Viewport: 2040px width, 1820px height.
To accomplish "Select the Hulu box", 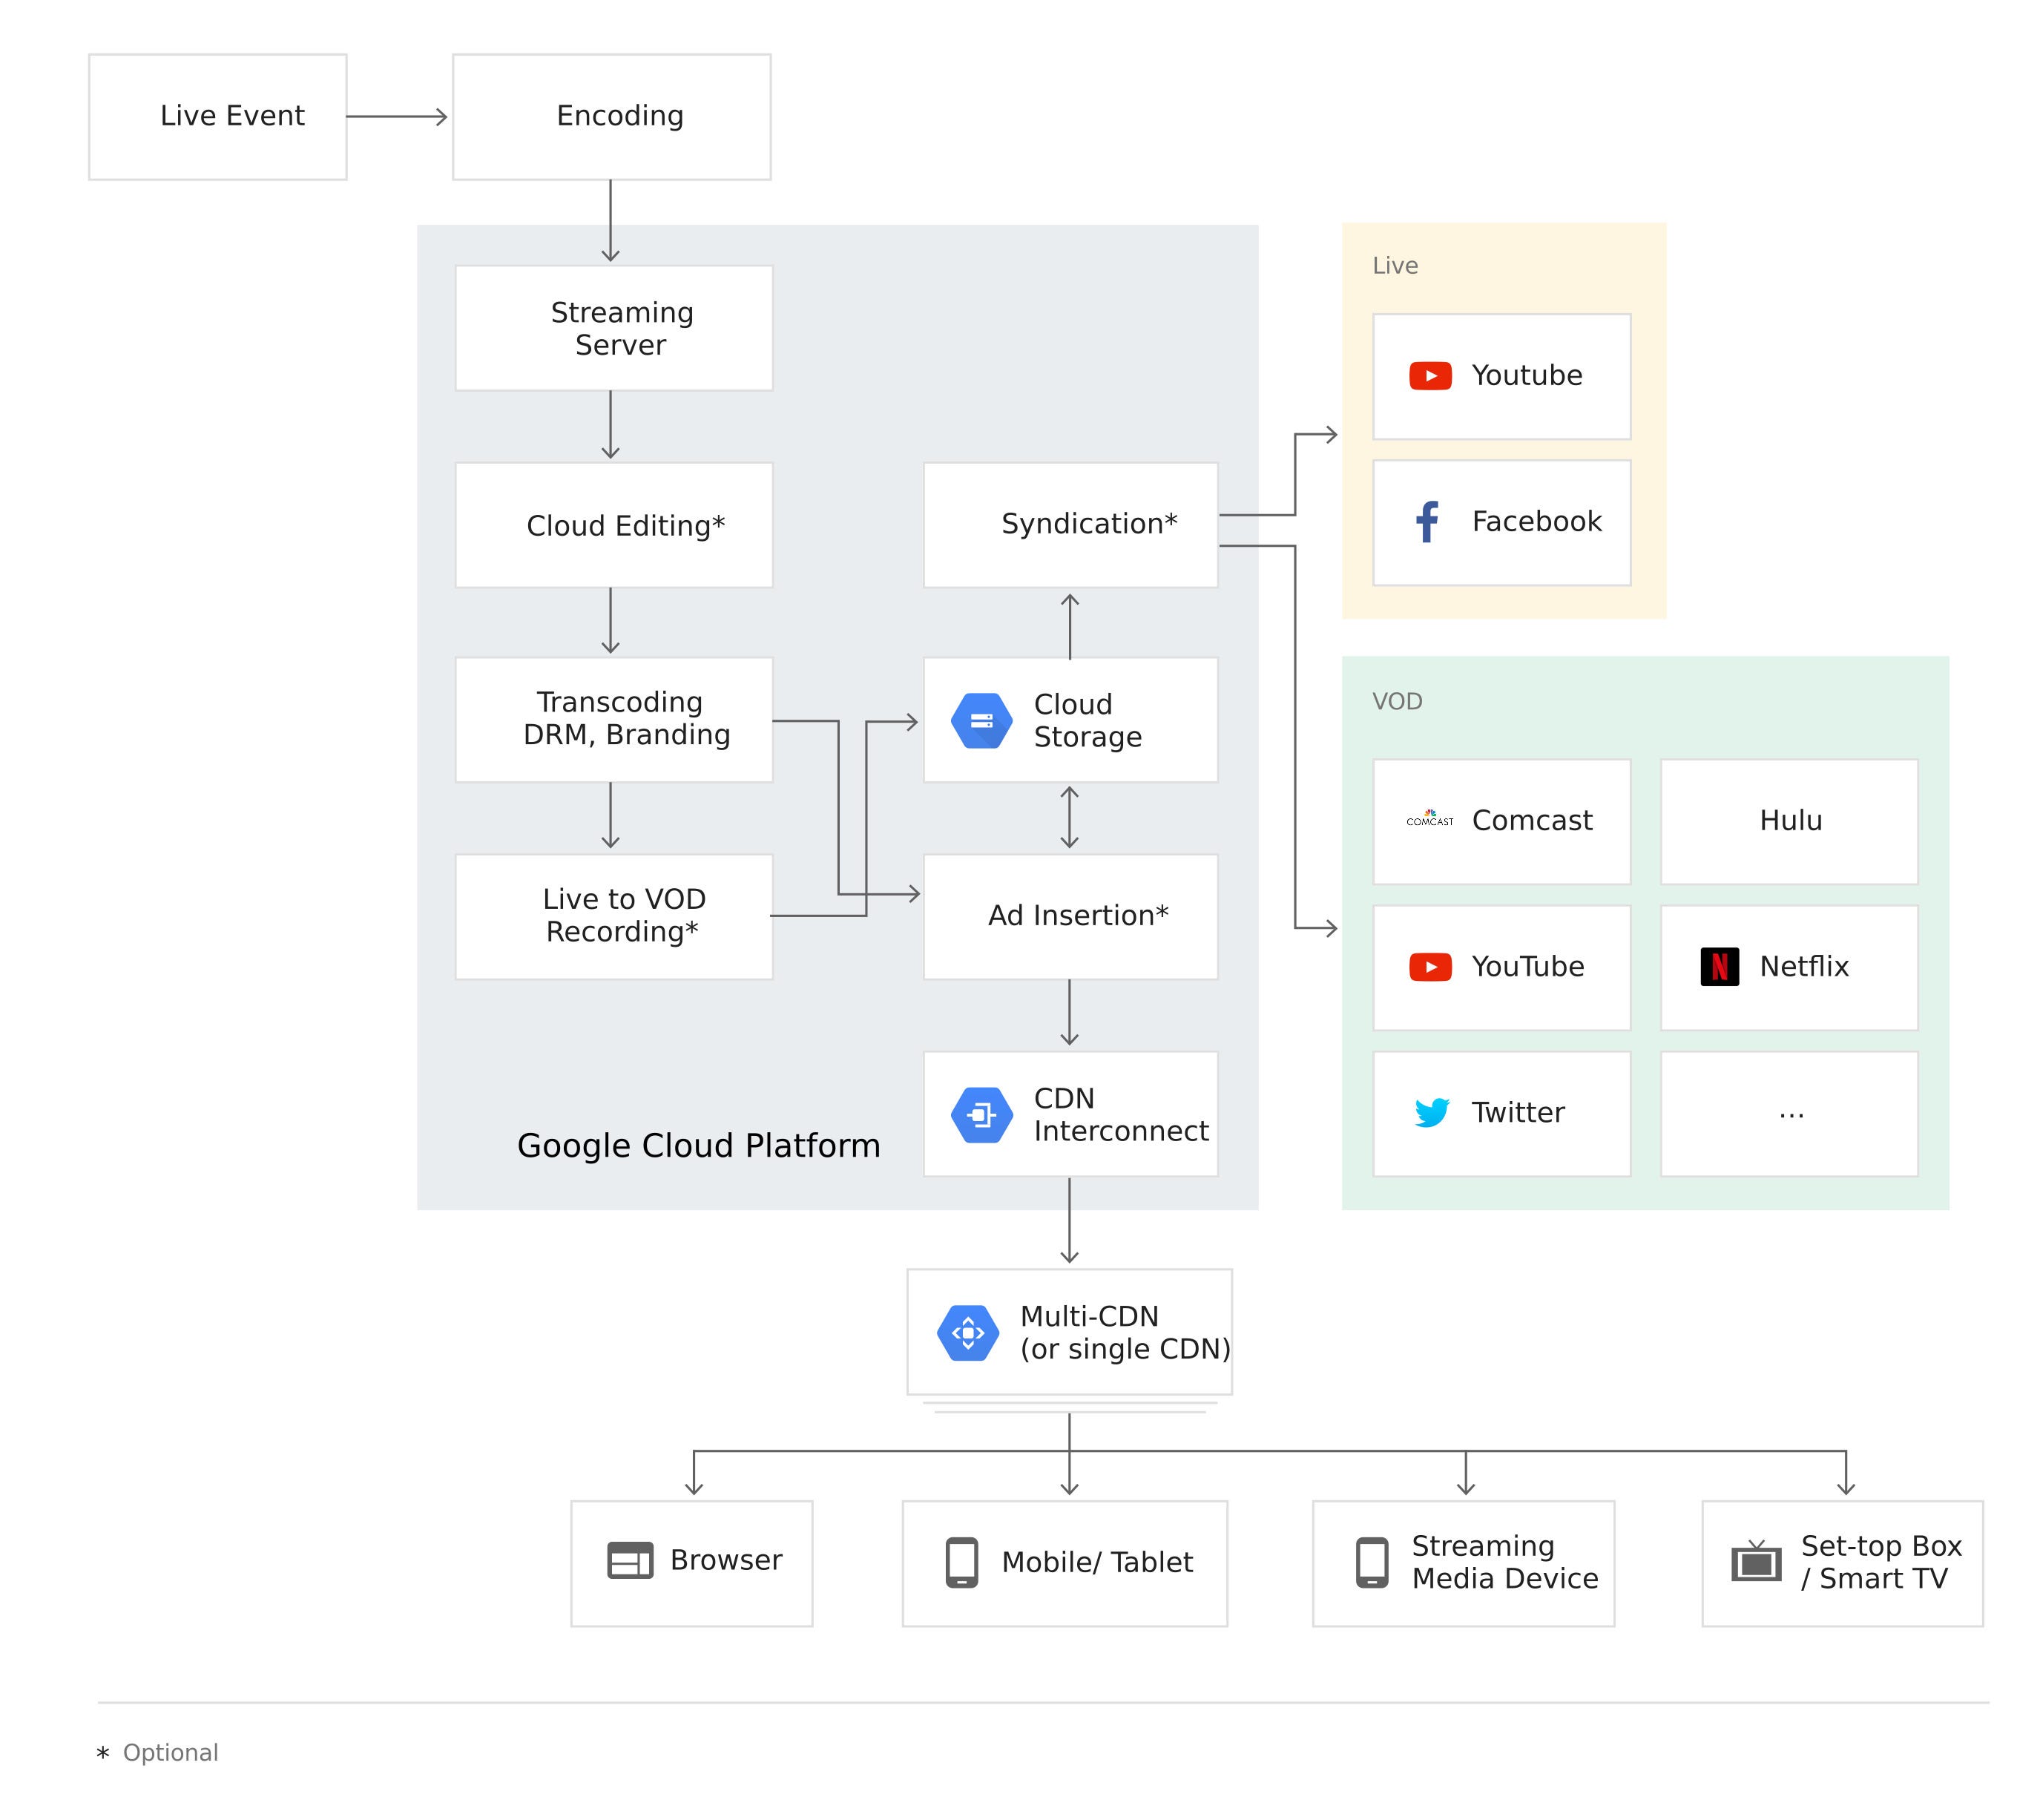I will tap(1789, 821).
